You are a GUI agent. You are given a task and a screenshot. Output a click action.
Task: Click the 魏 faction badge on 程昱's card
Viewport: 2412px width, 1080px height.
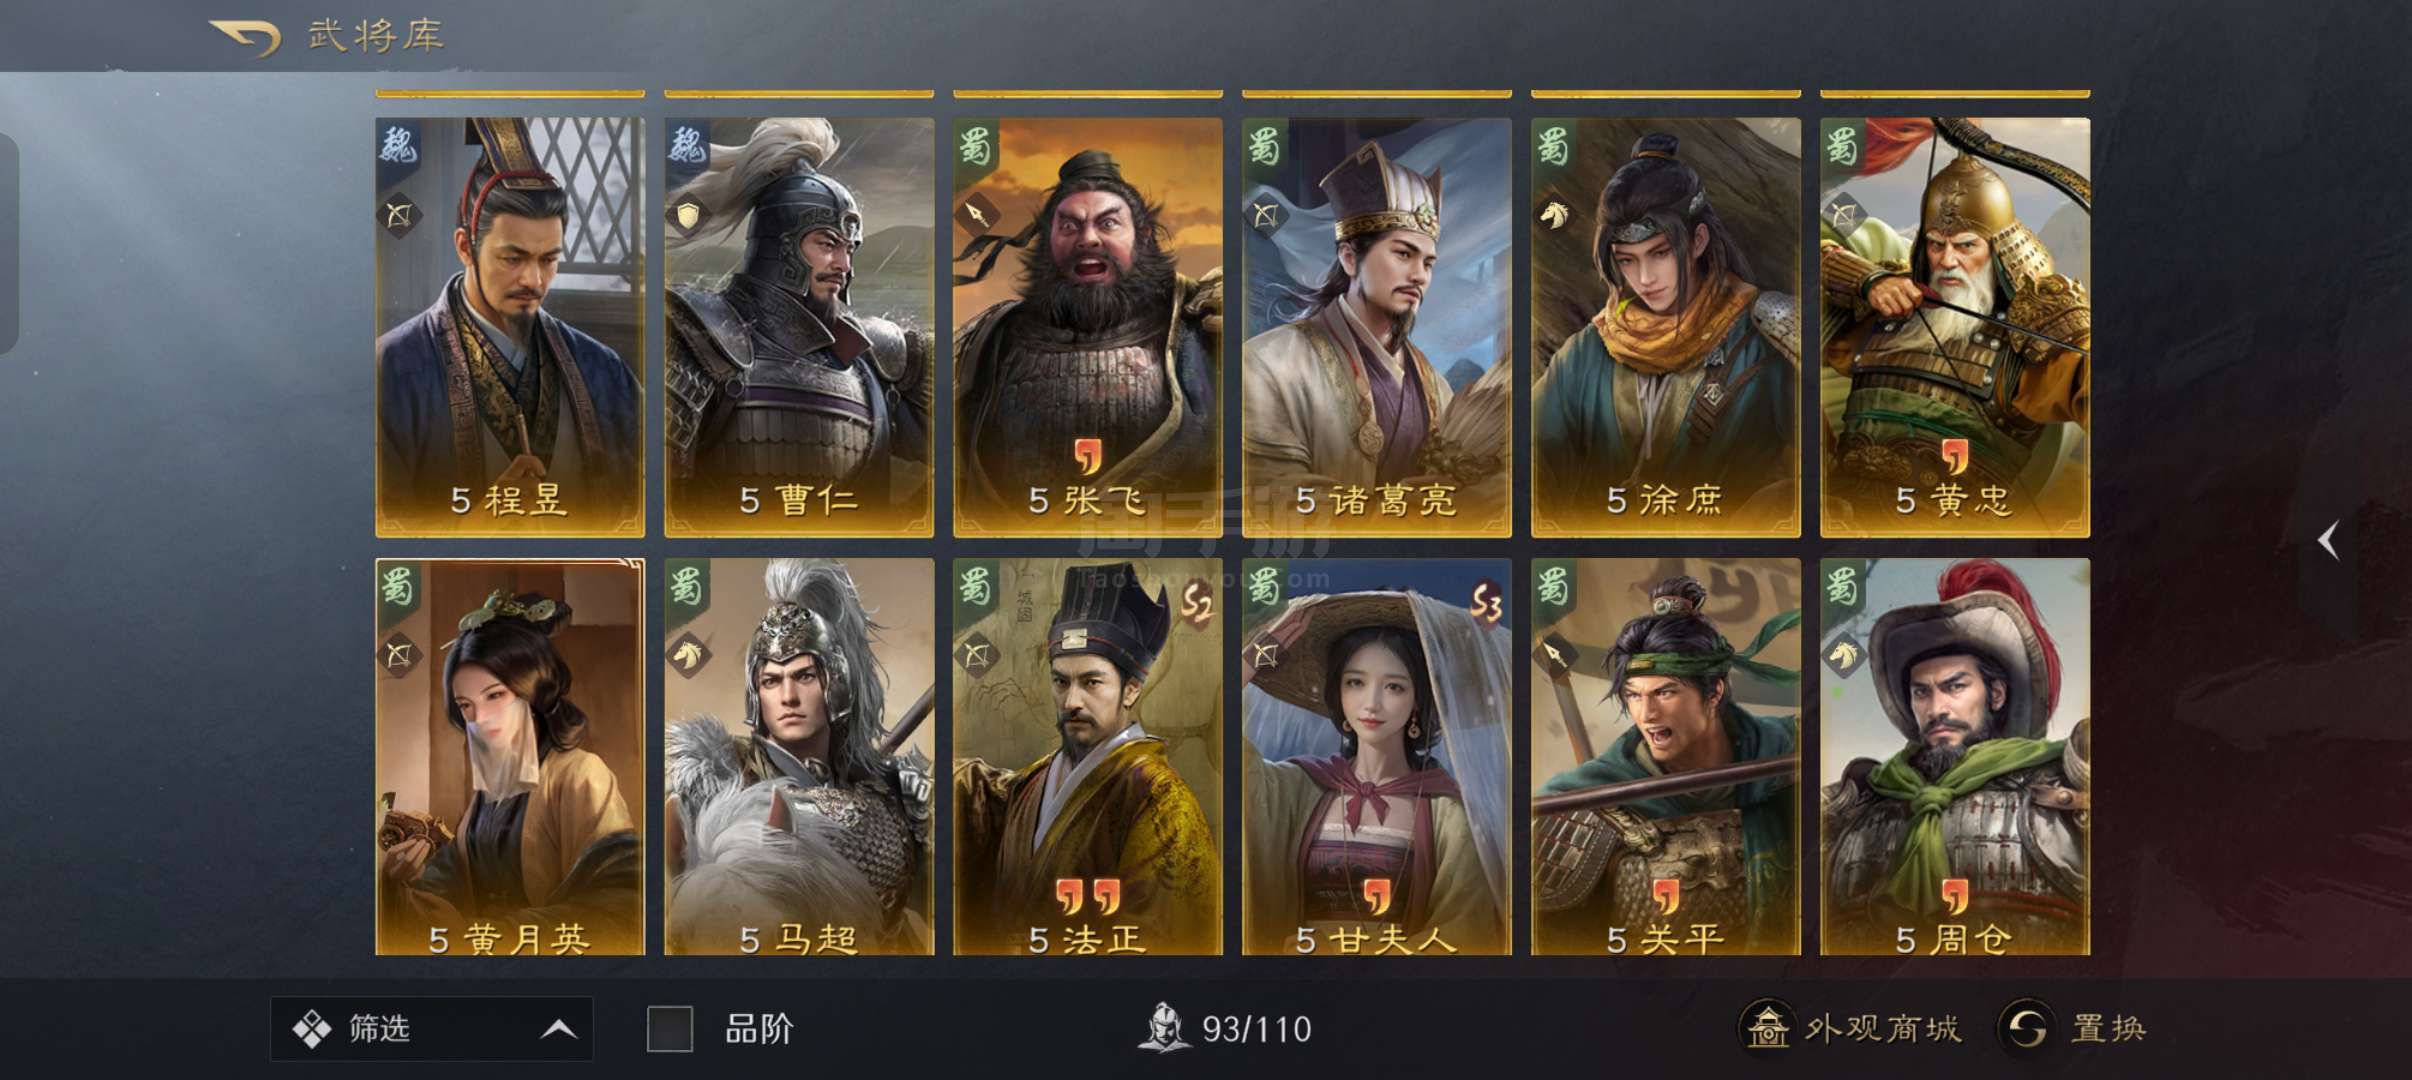point(397,147)
